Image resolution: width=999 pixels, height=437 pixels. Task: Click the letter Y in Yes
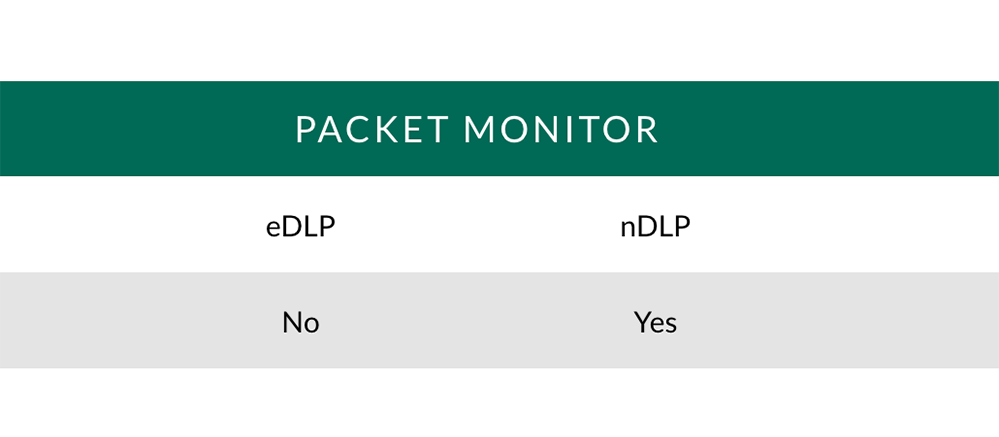point(642,322)
